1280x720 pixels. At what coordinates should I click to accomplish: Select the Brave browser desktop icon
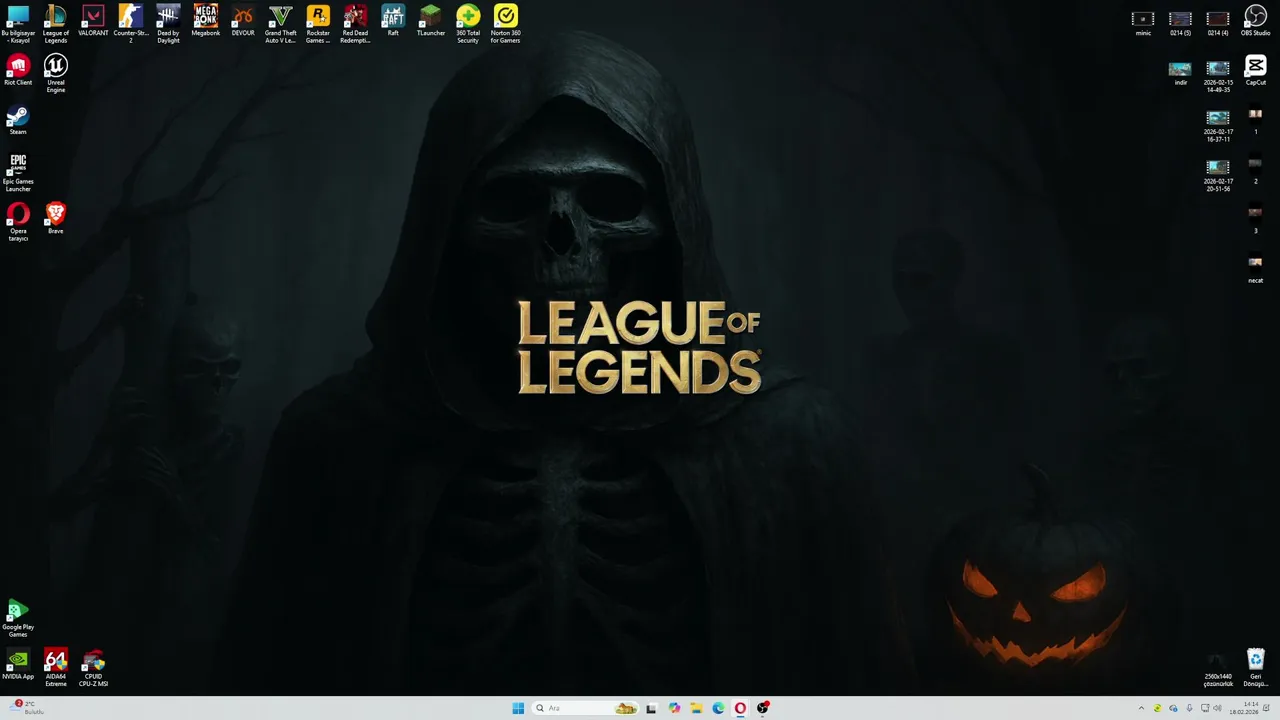click(56, 219)
